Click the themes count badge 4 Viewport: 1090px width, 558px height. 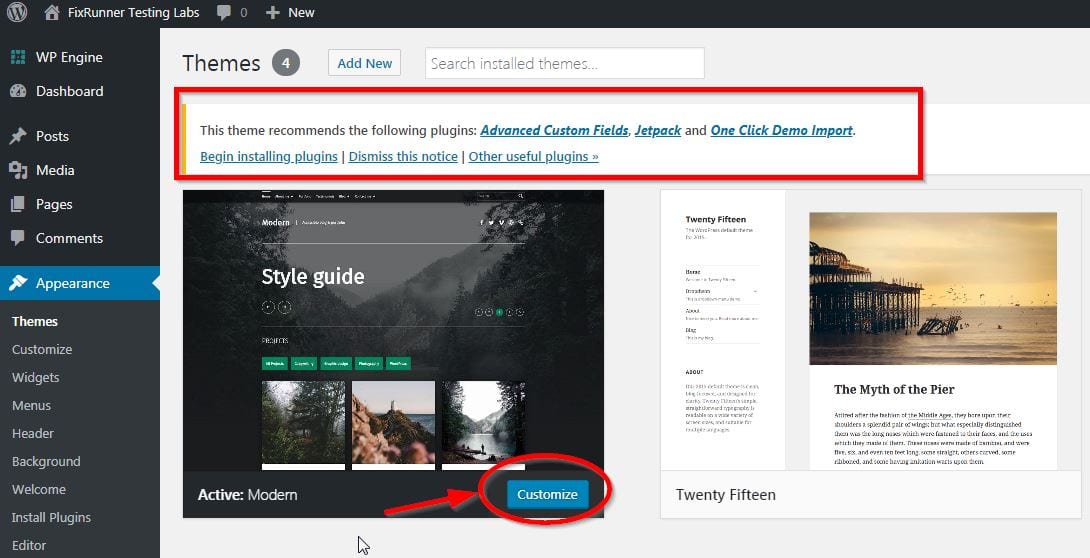286,63
